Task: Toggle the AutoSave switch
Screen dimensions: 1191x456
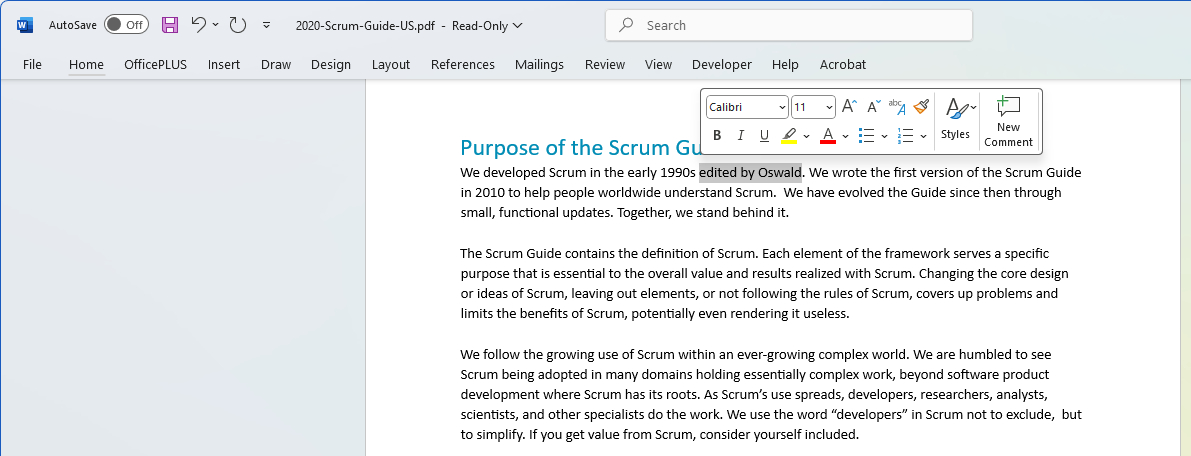Action: point(126,24)
